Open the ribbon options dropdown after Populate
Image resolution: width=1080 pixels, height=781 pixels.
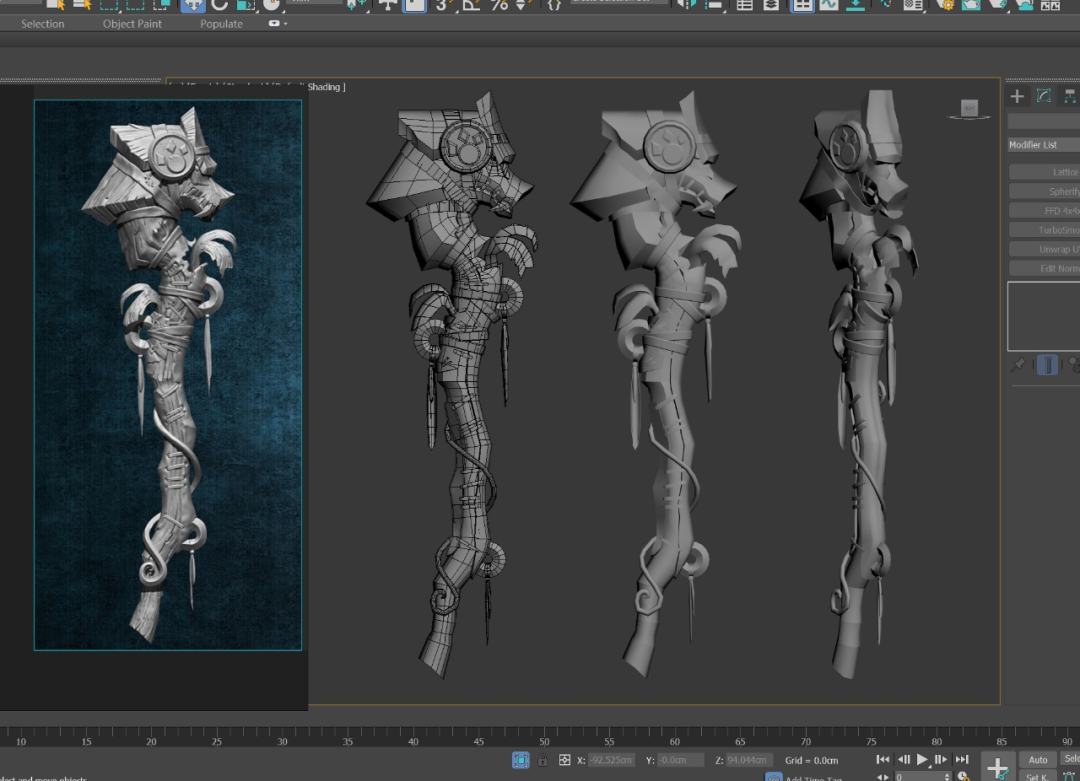pyautogui.click(x=278, y=24)
